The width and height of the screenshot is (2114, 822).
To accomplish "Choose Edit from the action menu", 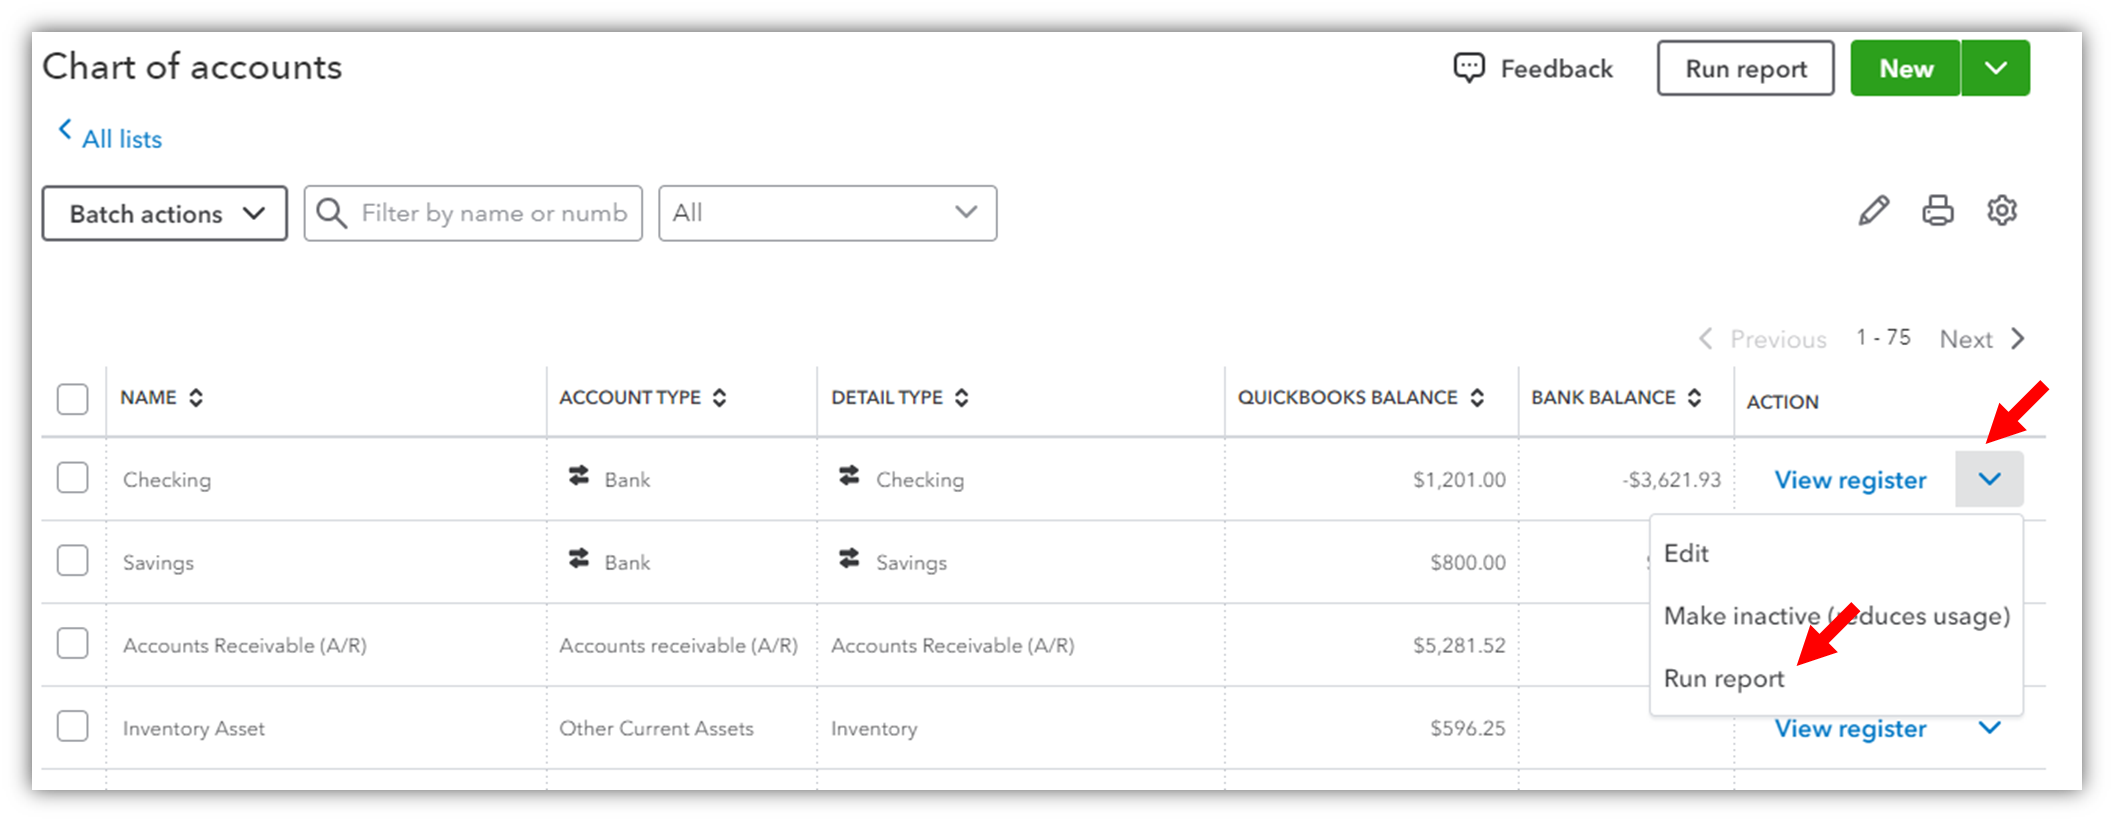I will point(1686,554).
